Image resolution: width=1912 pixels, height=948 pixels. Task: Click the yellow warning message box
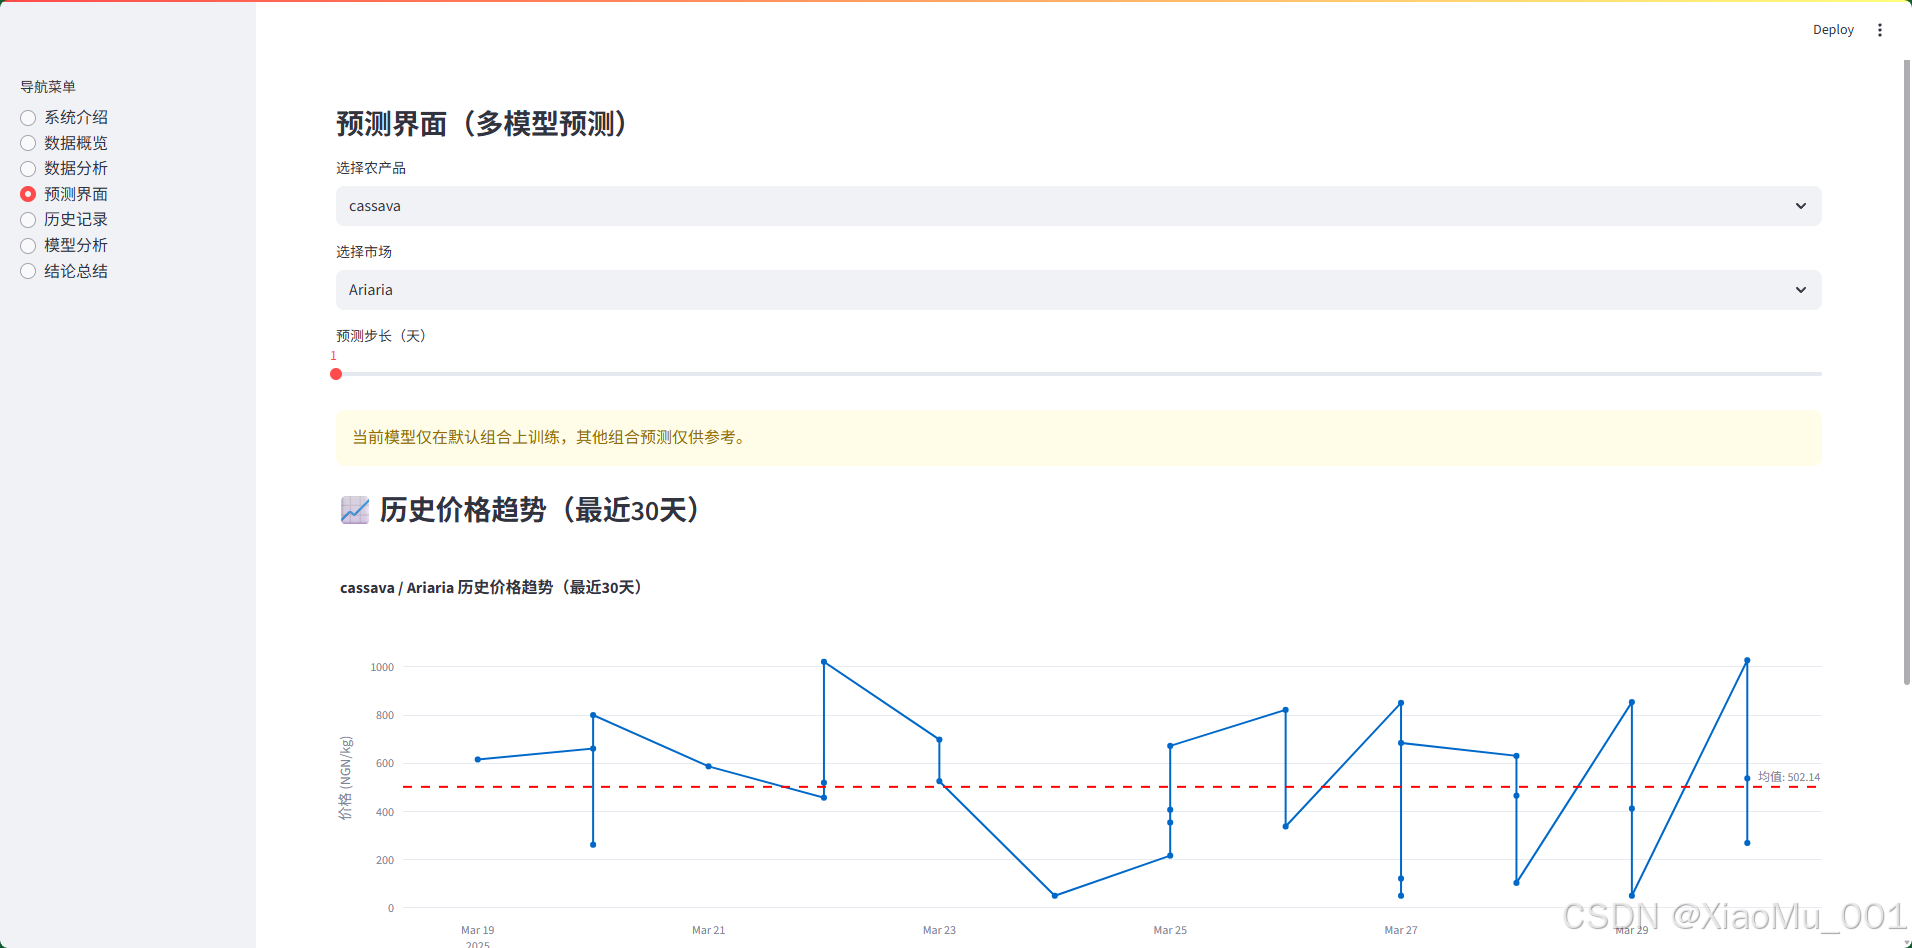(1078, 438)
